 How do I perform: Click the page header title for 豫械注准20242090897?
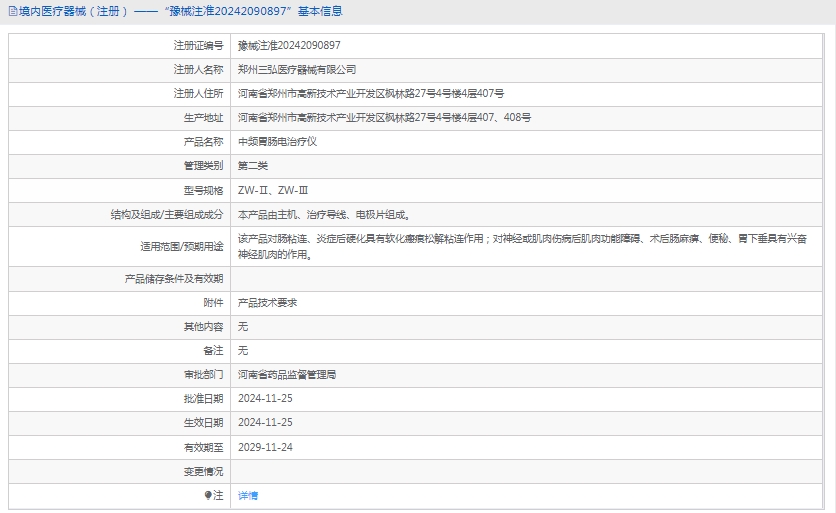(180, 12)
